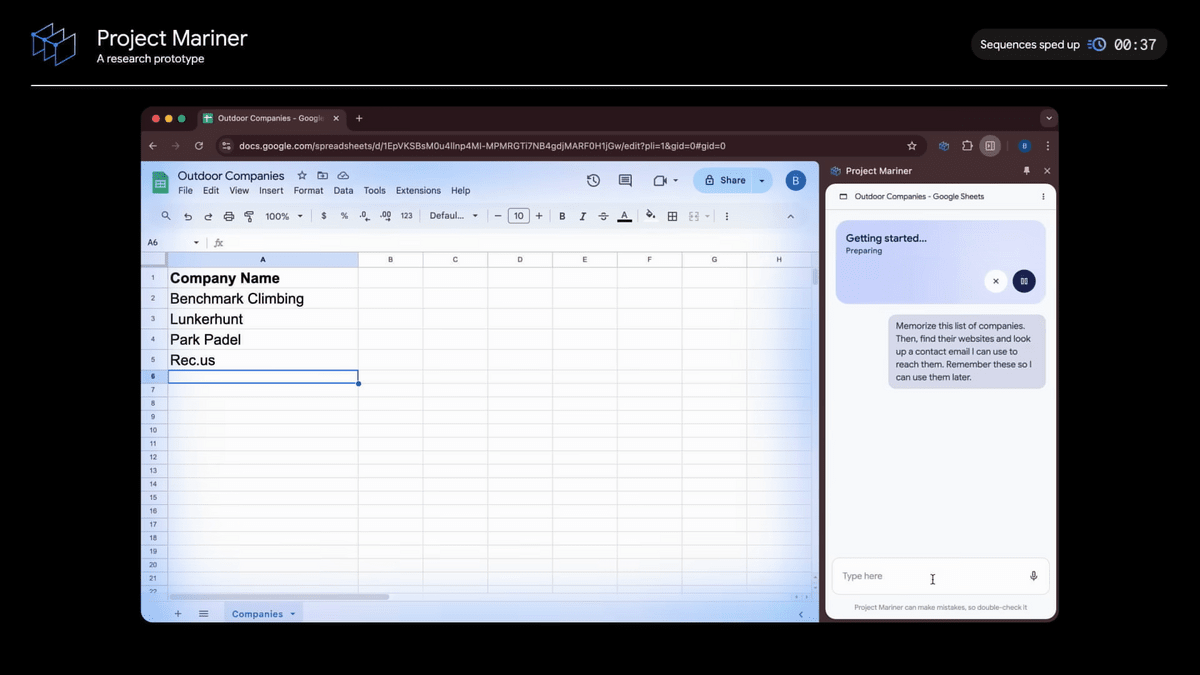Click the borders icon in the toolbar
This screenshot has height=675, width=1200.
[674, 215]
